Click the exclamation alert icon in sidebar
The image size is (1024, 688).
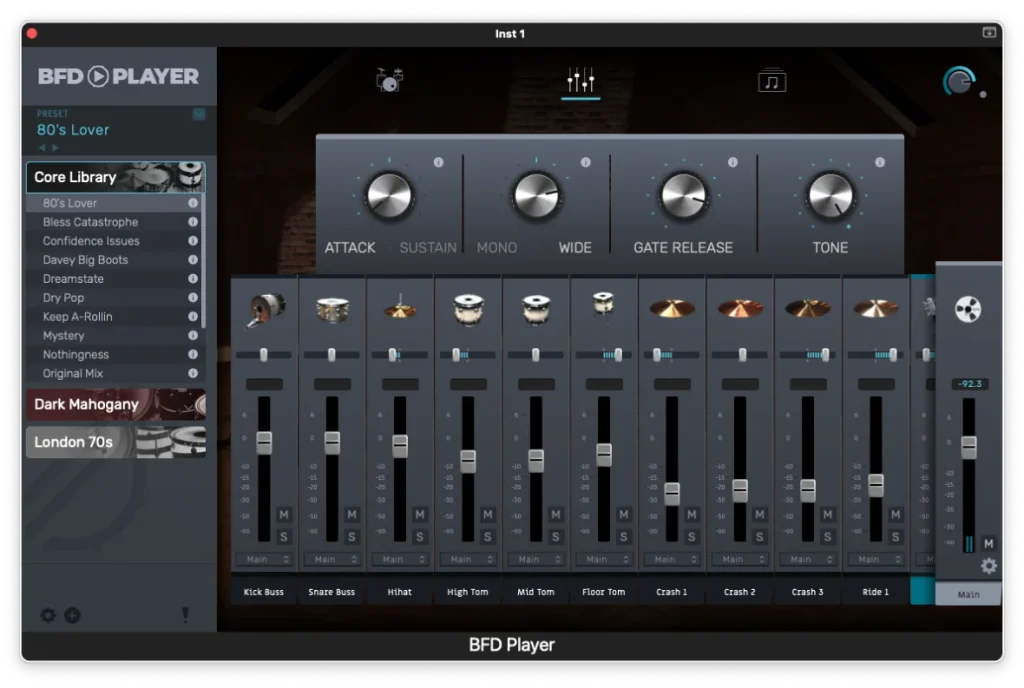pos(185,615)
